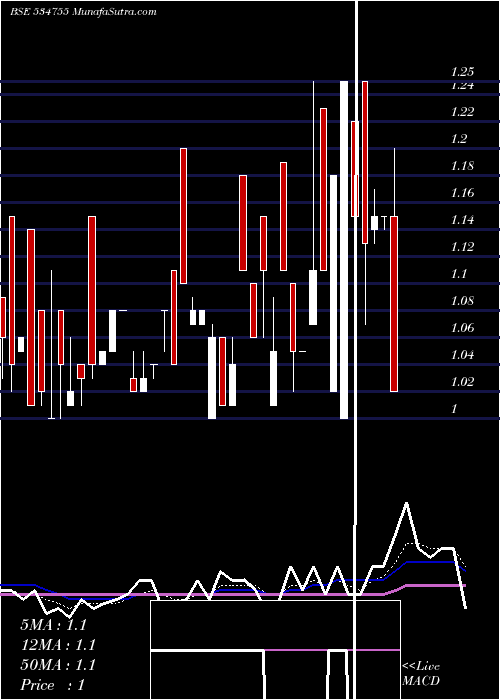500x700 pixels.
Task: Click the 1 price axis label
Action: click(454, 408)
